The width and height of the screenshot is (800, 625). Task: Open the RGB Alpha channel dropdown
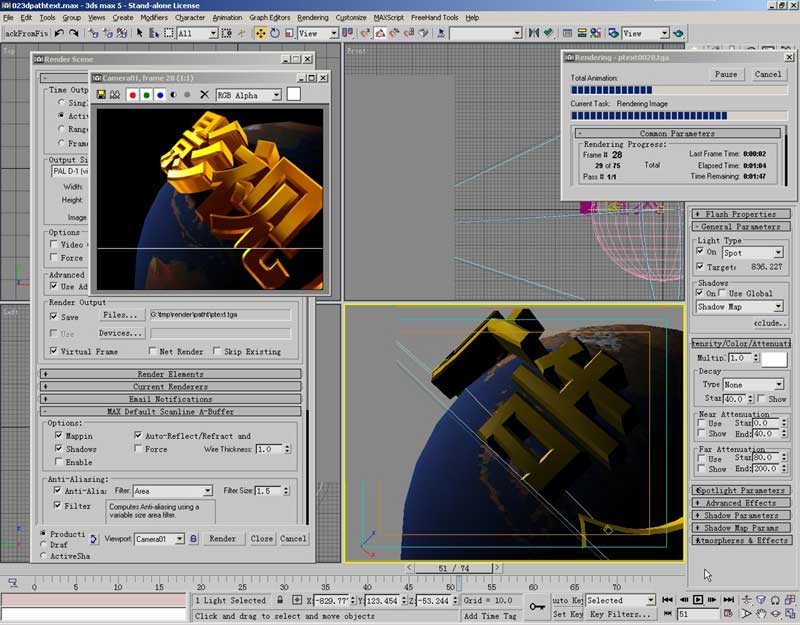(250, 95)
